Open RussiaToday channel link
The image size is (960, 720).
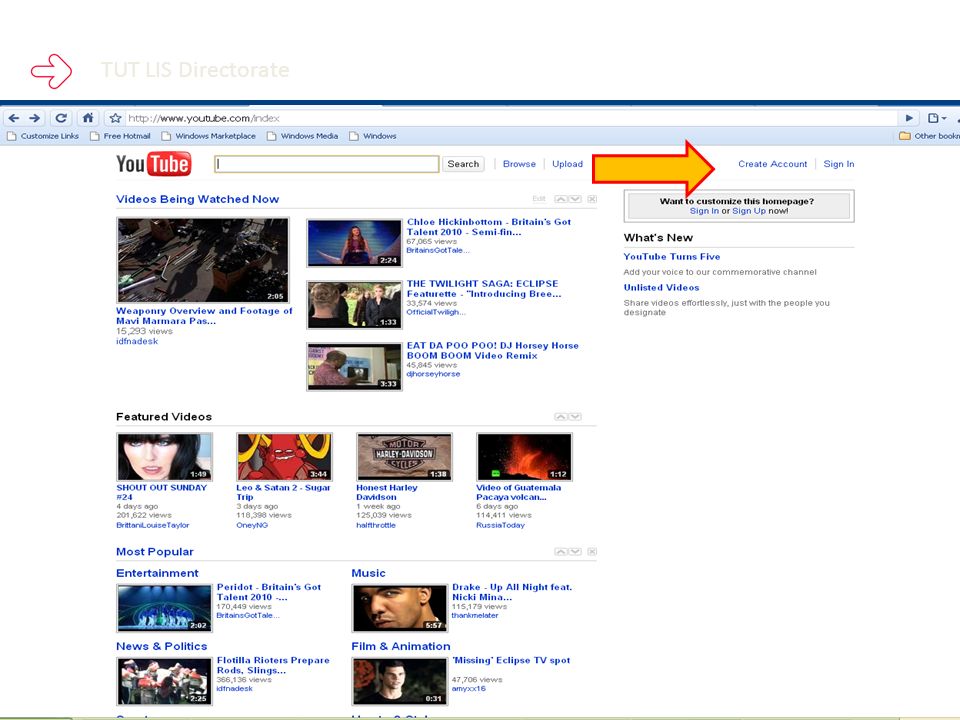coord(500,525)
